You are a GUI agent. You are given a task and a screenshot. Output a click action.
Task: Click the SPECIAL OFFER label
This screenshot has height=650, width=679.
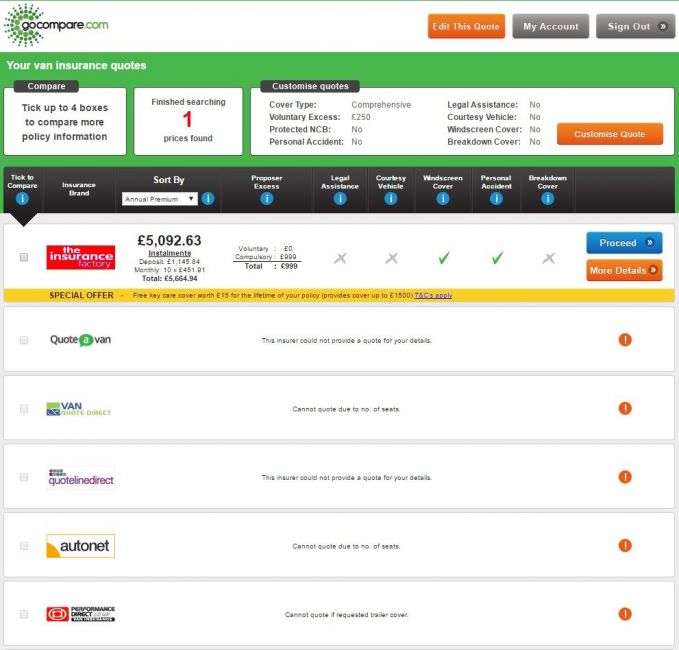click(81, 295)
